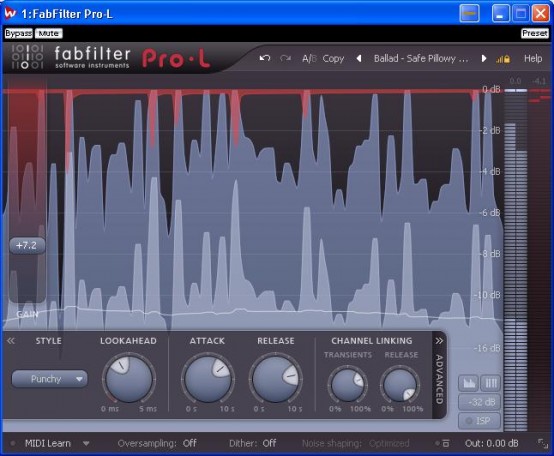Click the 0.0 peak readout above the meter
The height and width of the screenshot is (456, 554).
[x=515, y=81]
